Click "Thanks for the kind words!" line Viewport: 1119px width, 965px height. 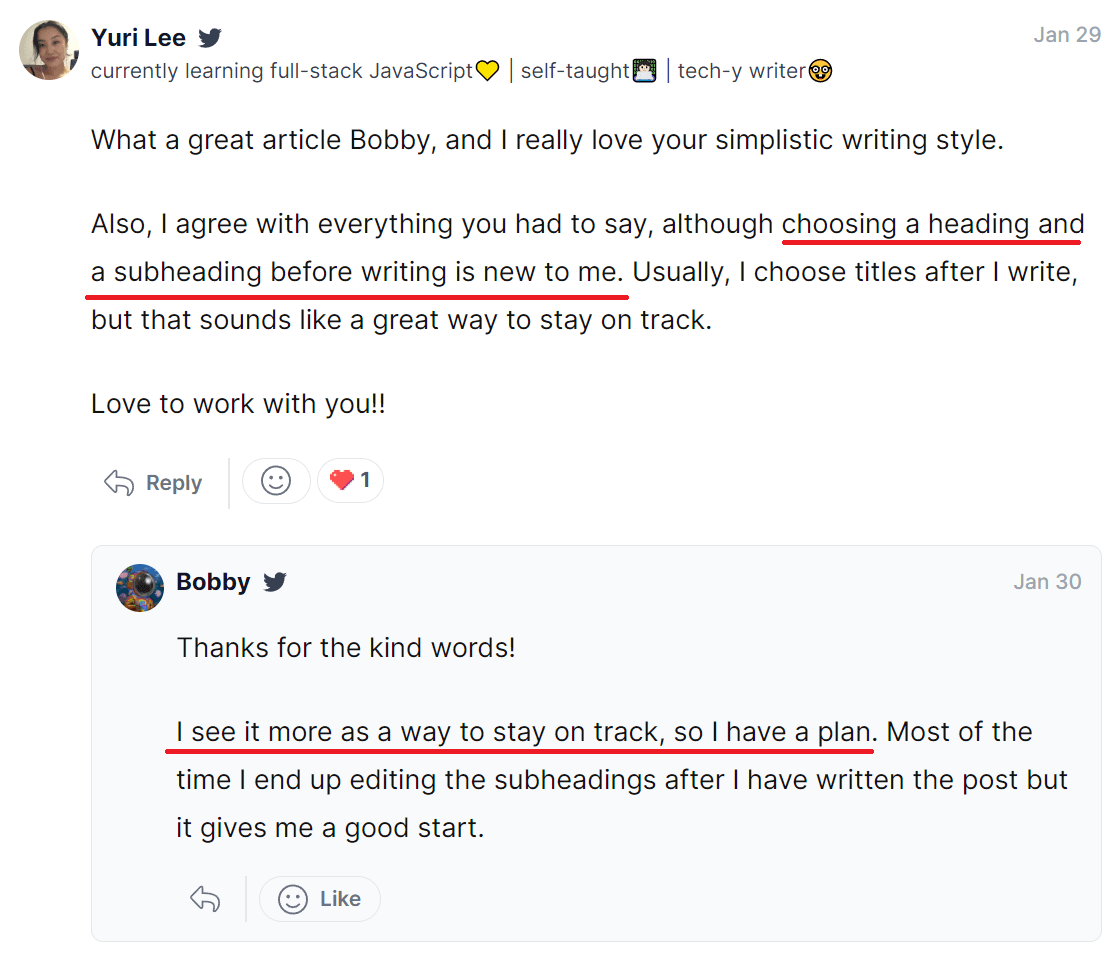[x=346, y=647]
